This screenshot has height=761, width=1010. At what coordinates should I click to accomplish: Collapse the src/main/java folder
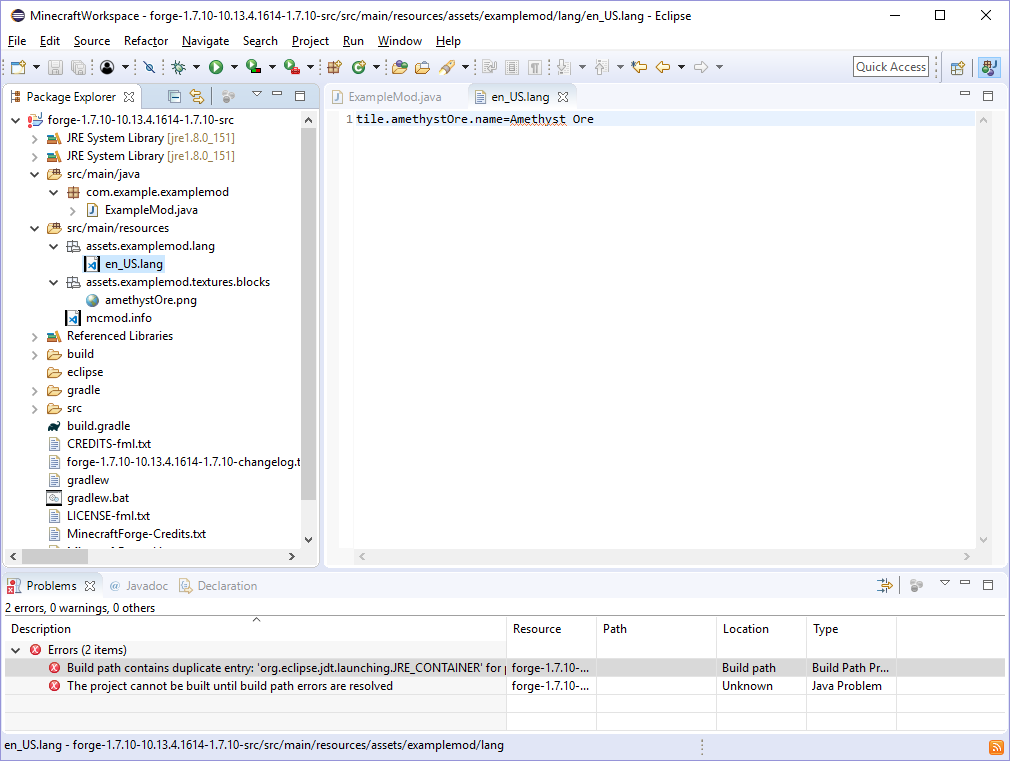tap(35, 174)
